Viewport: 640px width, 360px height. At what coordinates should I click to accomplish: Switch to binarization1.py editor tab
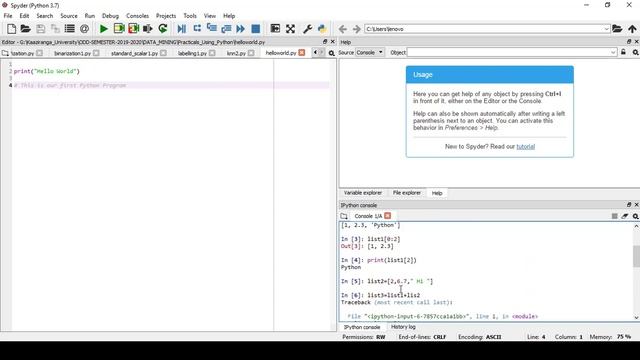73,53
